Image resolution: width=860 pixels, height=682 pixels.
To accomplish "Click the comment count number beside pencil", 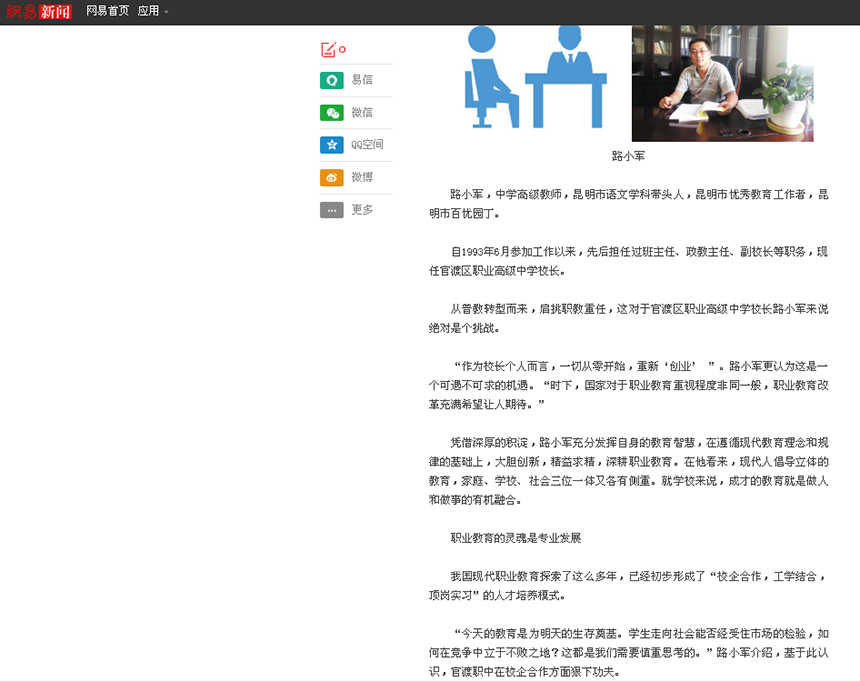I will point(343,49).
